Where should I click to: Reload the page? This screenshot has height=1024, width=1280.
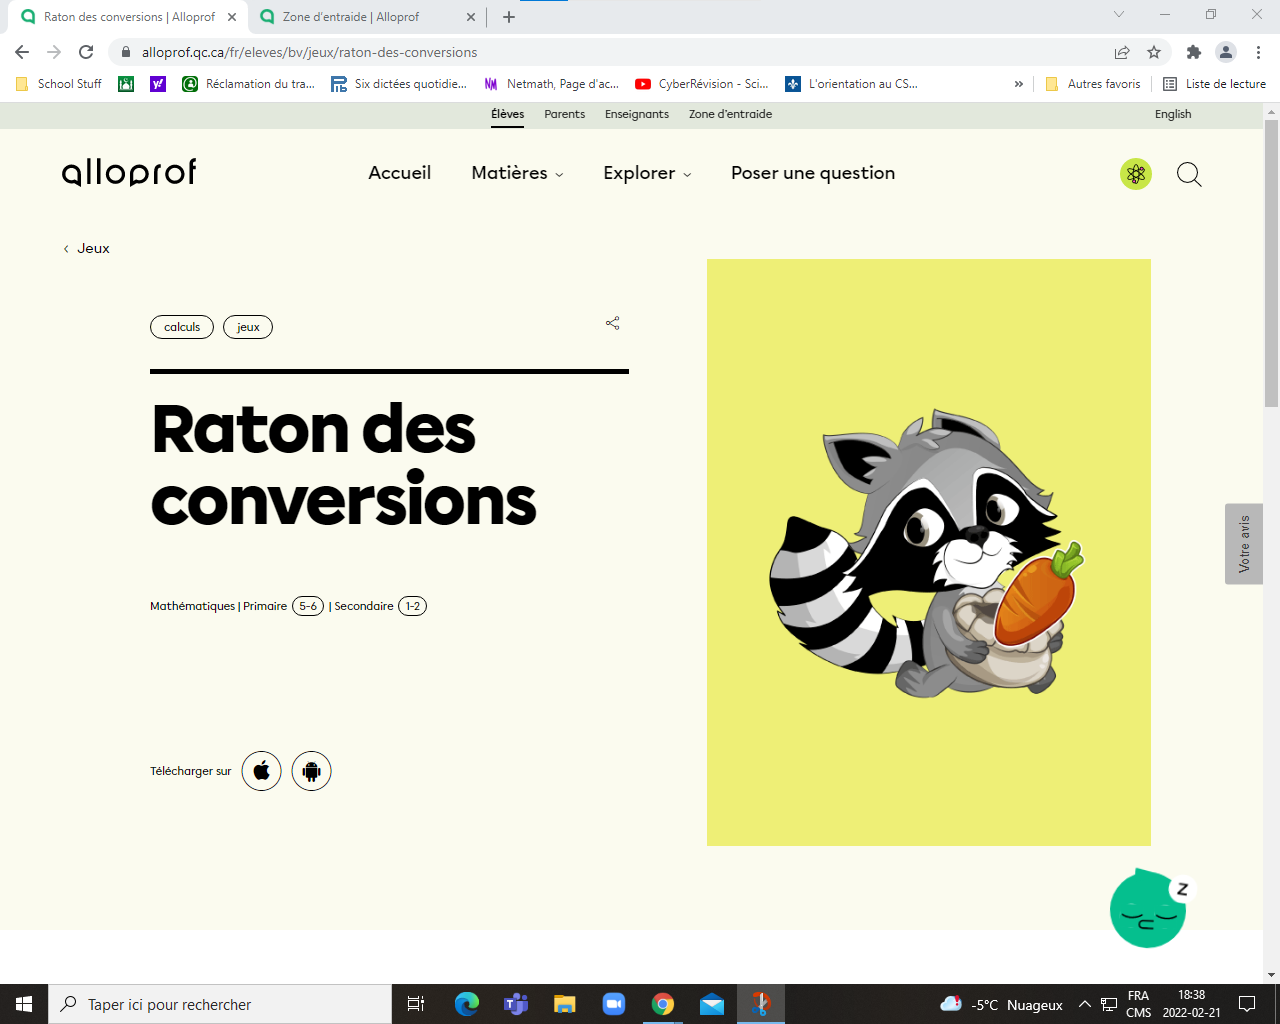tap(87, 52)
